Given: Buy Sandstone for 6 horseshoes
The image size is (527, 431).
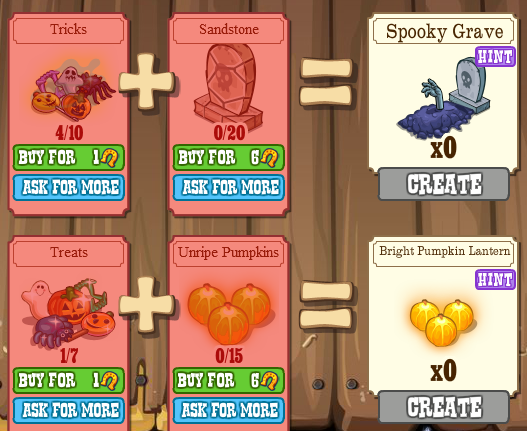Looking at the screenshot, I should point(229,157).
